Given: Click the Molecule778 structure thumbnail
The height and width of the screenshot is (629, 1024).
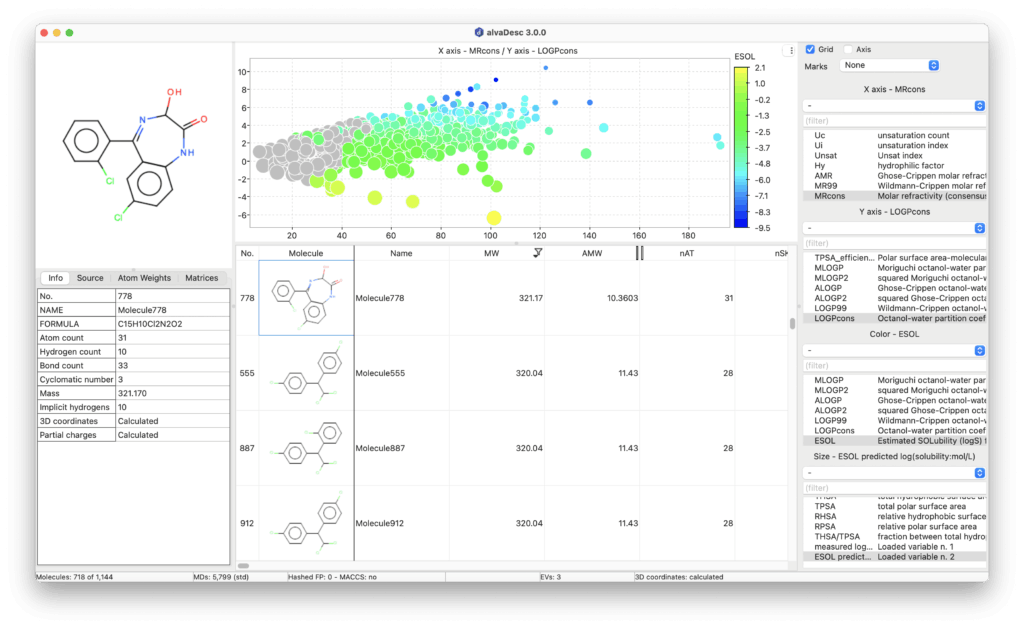Looking at the screenshot, I should coord(306,298).
